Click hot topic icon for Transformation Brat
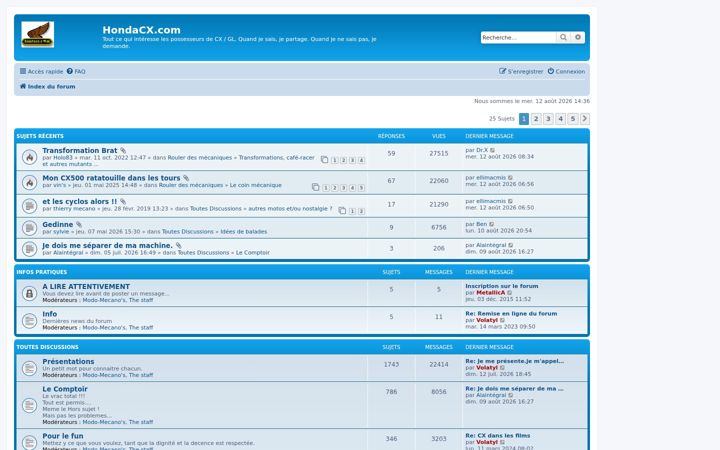 tap(29, 158)
